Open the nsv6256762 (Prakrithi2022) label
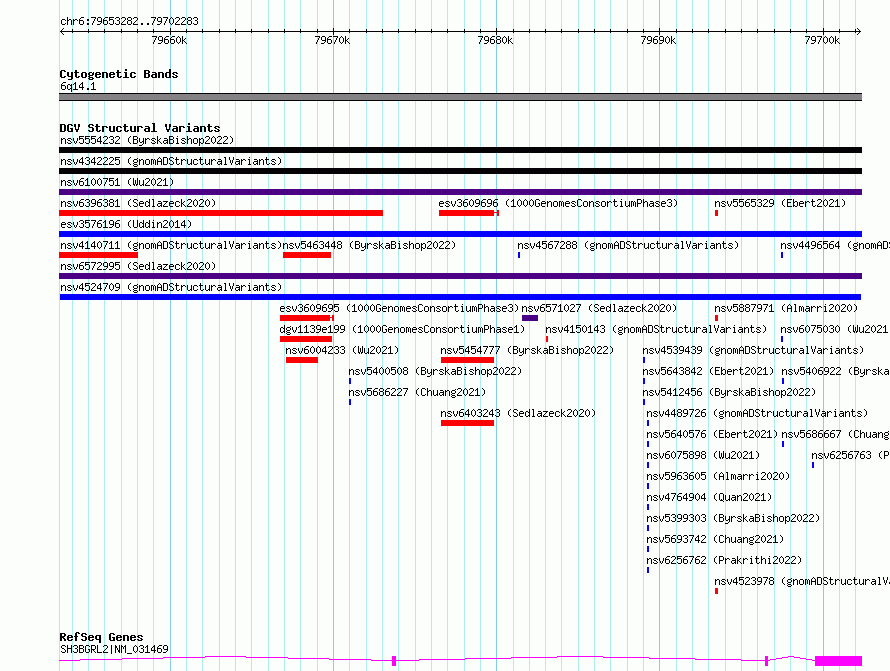The width and height of the screenshot is (890, 671). [724, 560]
